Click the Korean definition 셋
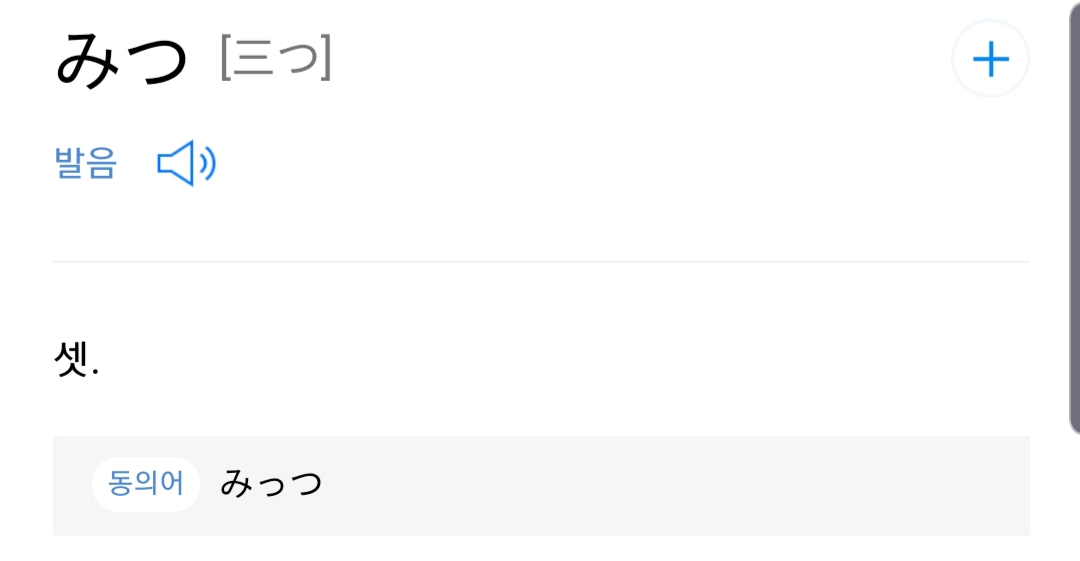The width and height of the screenshot is (1080, 561). pyautogui.click(x=71, y=359)
